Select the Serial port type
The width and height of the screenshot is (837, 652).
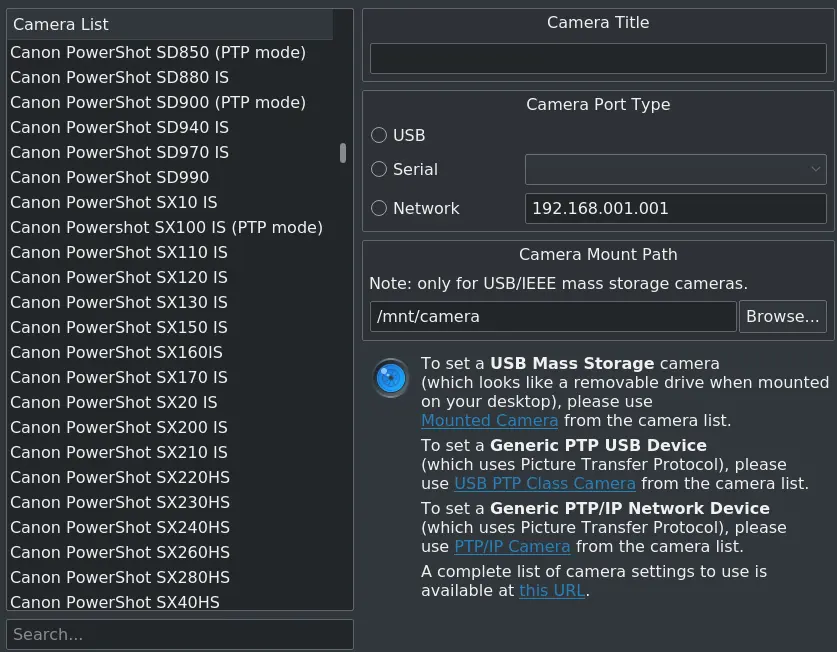pyautogui.click(x=380, y=169)
